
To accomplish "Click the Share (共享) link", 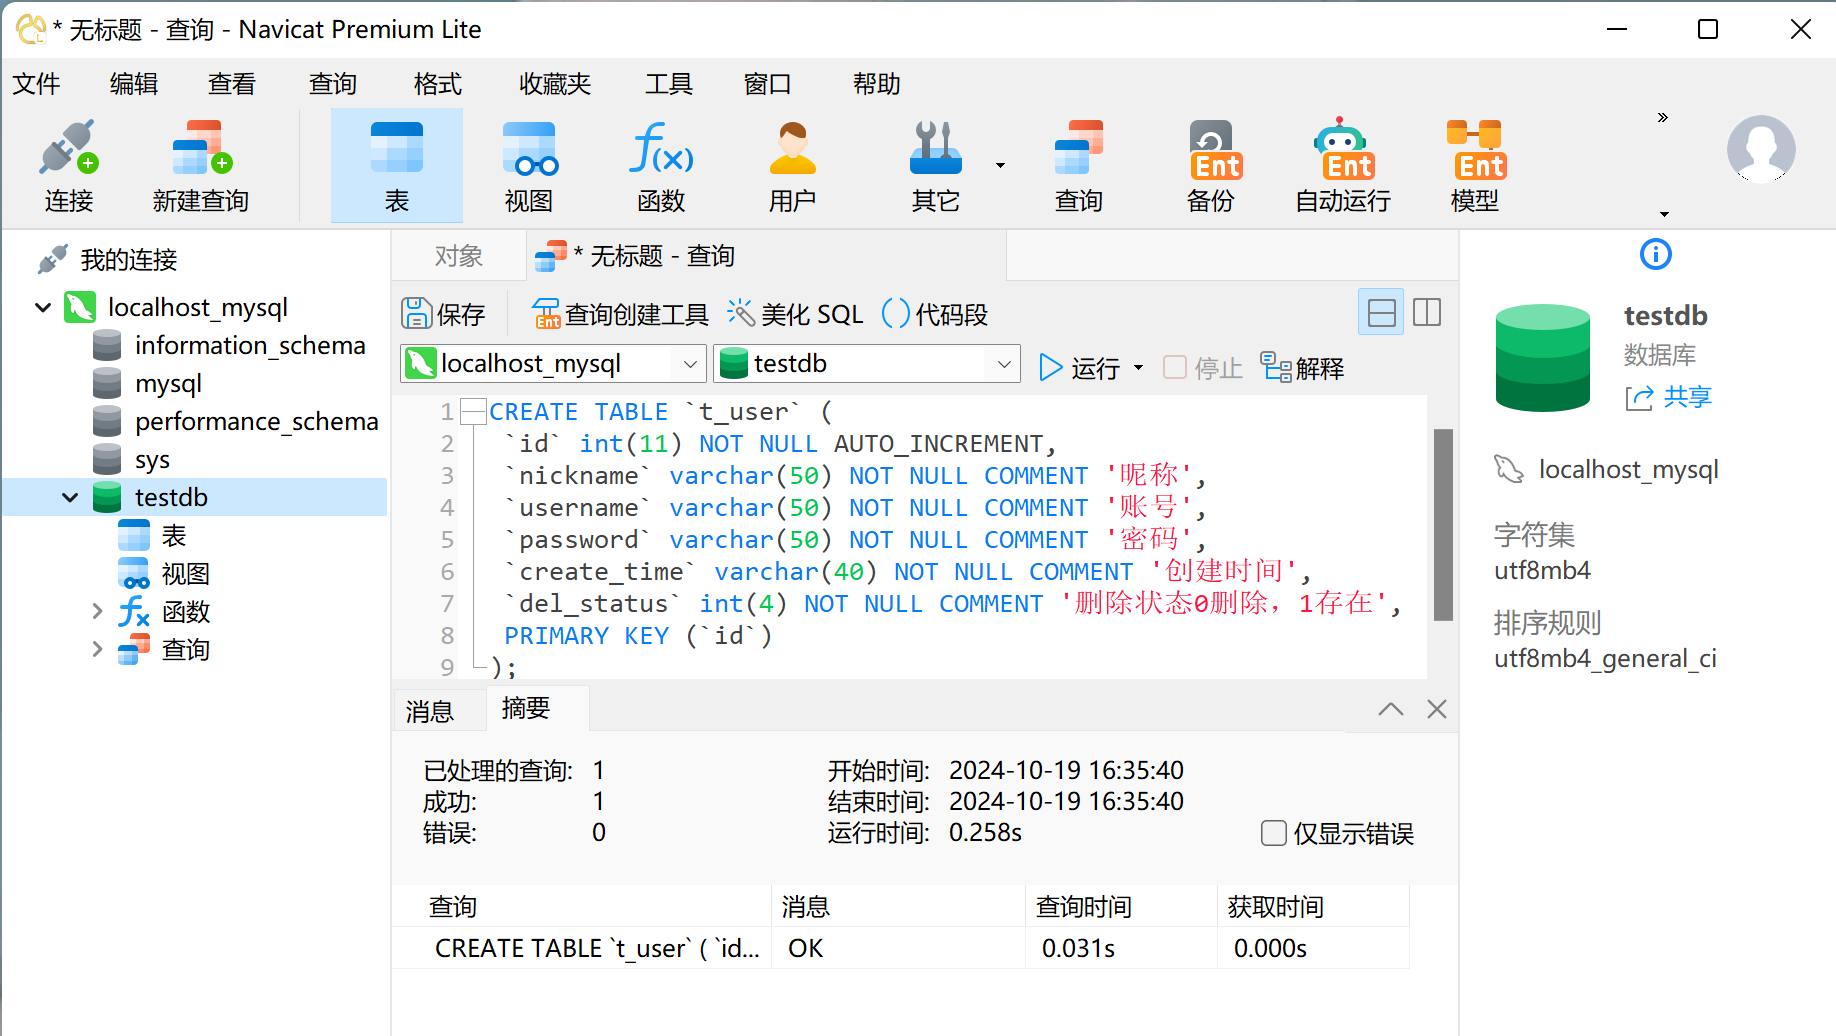I will click(1669, 397).
